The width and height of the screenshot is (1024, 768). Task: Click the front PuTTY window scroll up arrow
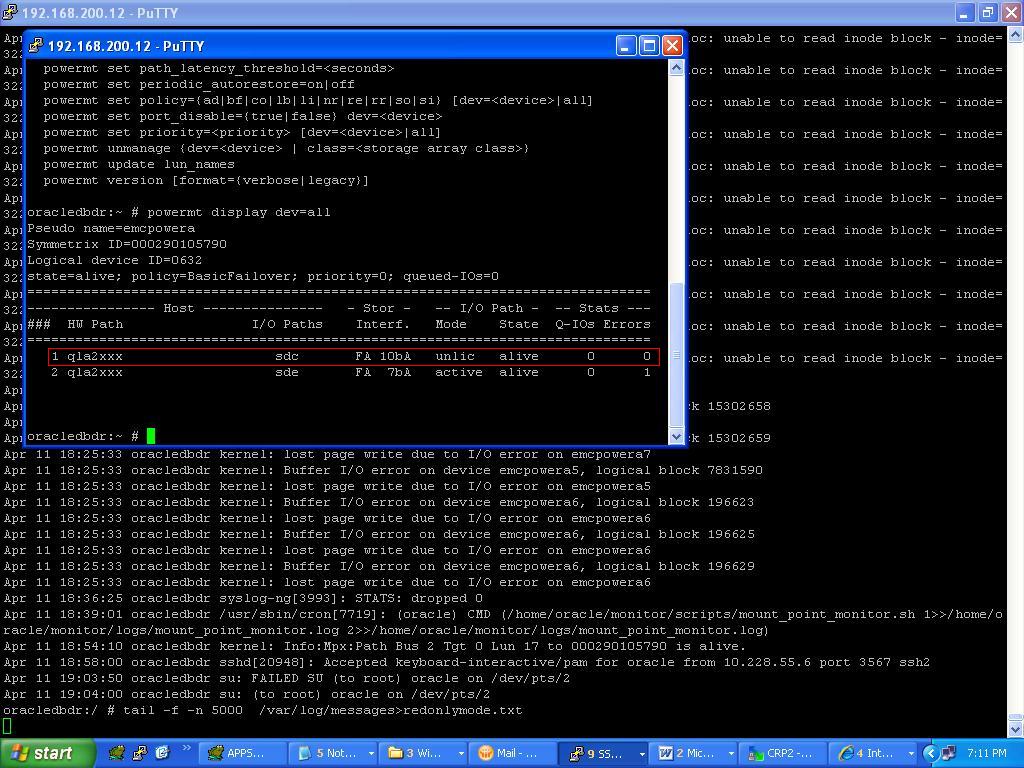tap(677, 67)
